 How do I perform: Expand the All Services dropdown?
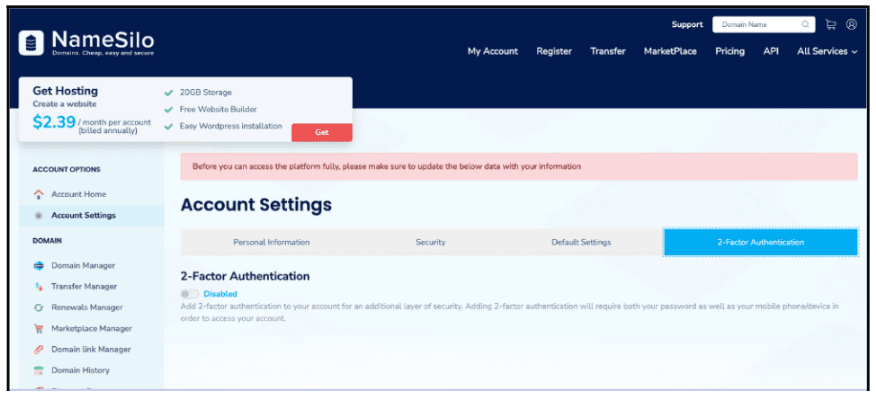coord(827,51)
